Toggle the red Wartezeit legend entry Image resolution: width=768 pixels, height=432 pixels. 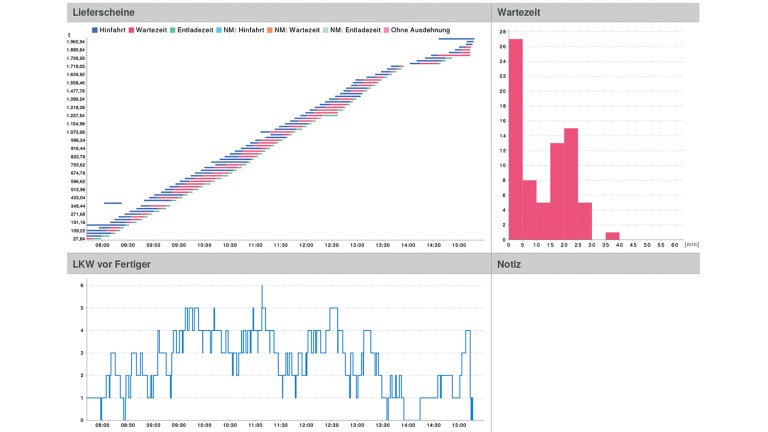point(148,30)
